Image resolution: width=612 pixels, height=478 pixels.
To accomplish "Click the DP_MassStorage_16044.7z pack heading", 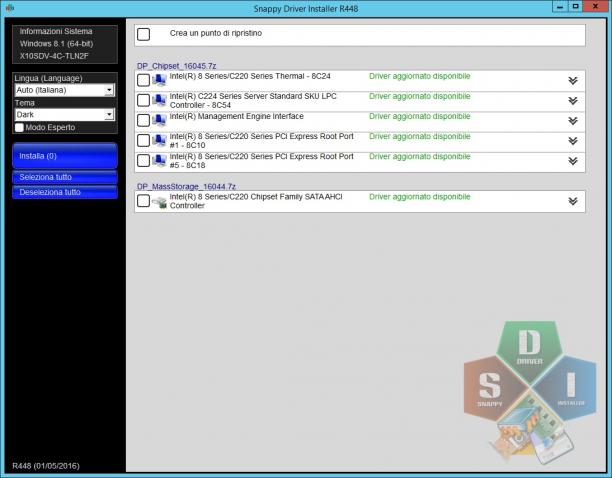I will pos(186,187).
